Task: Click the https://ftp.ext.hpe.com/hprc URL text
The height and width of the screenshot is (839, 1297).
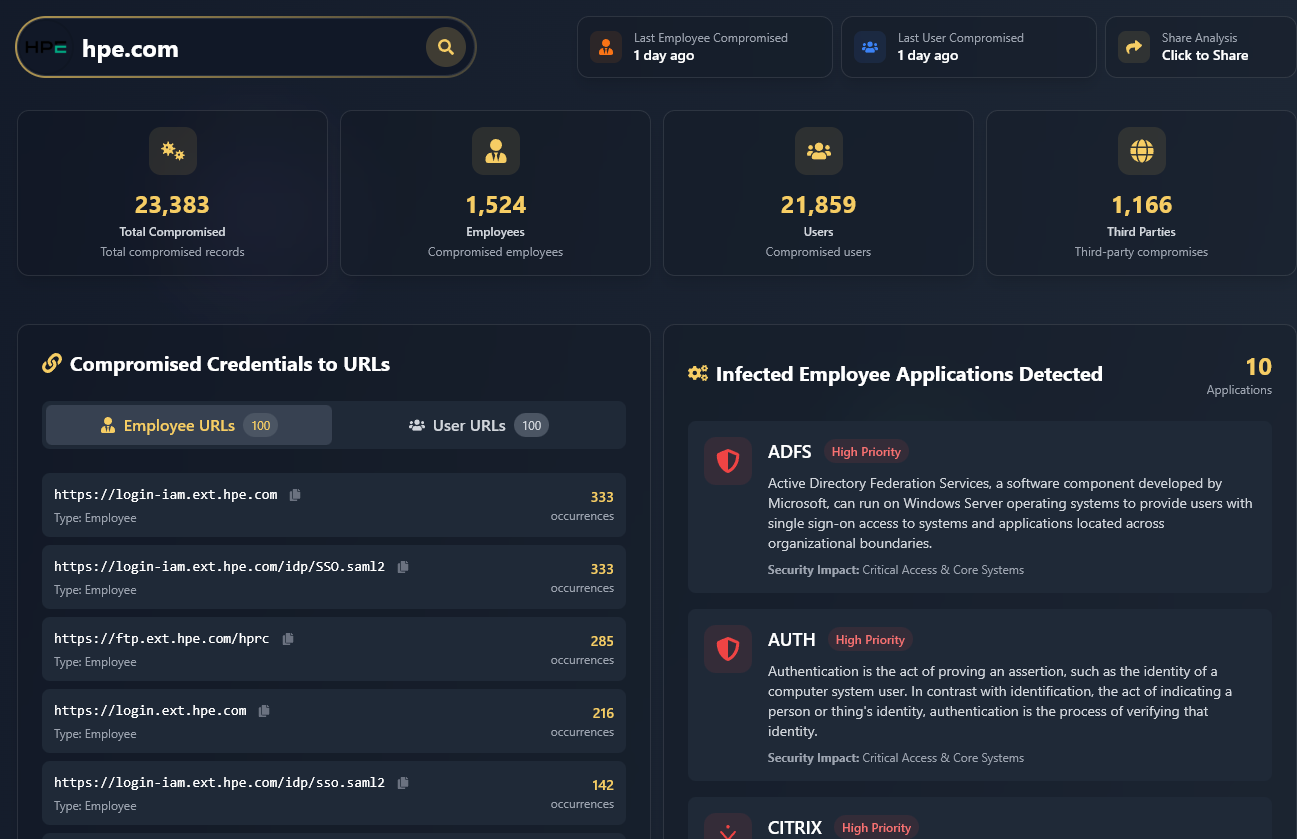Action: [x=162, y=639]
